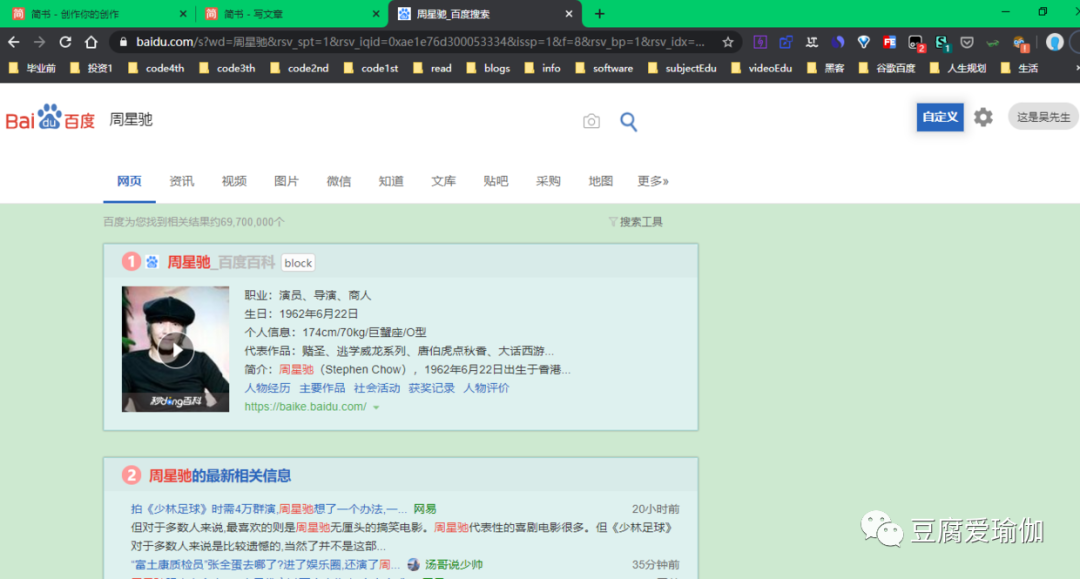Bookmark this page with the star icon

728,42
